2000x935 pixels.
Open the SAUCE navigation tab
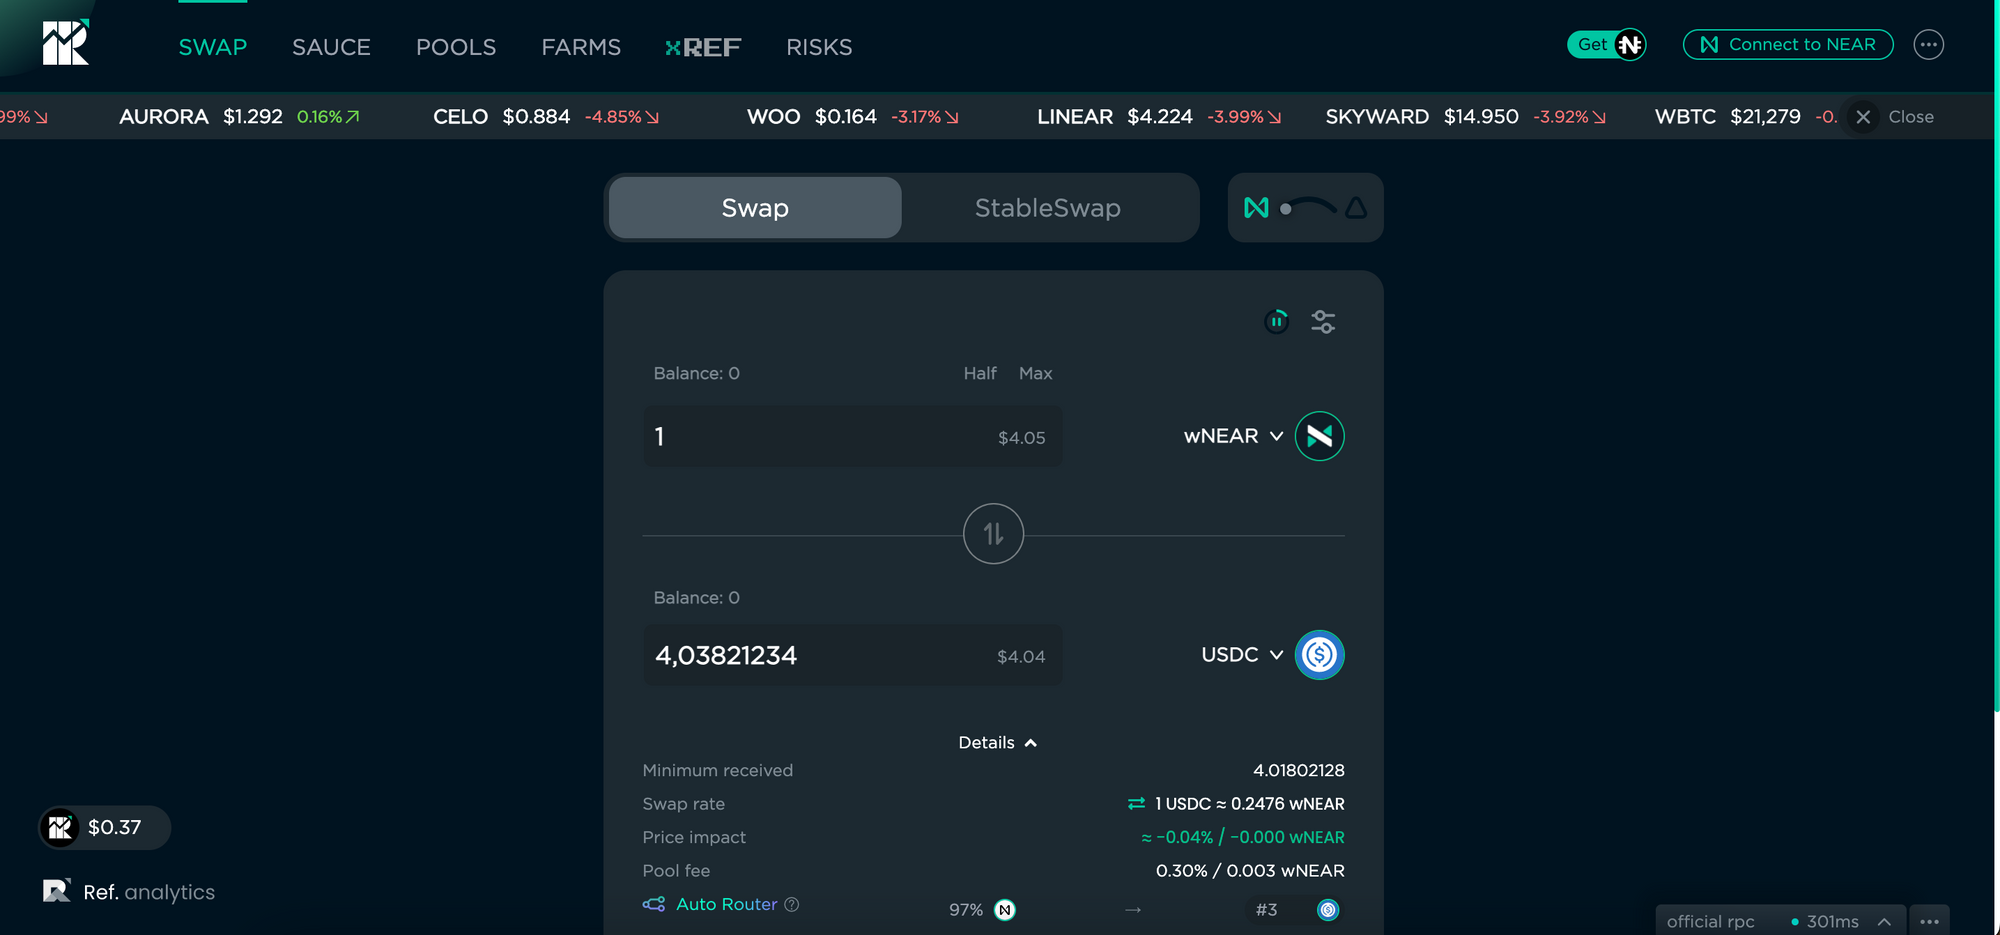(x=331, y=47)
